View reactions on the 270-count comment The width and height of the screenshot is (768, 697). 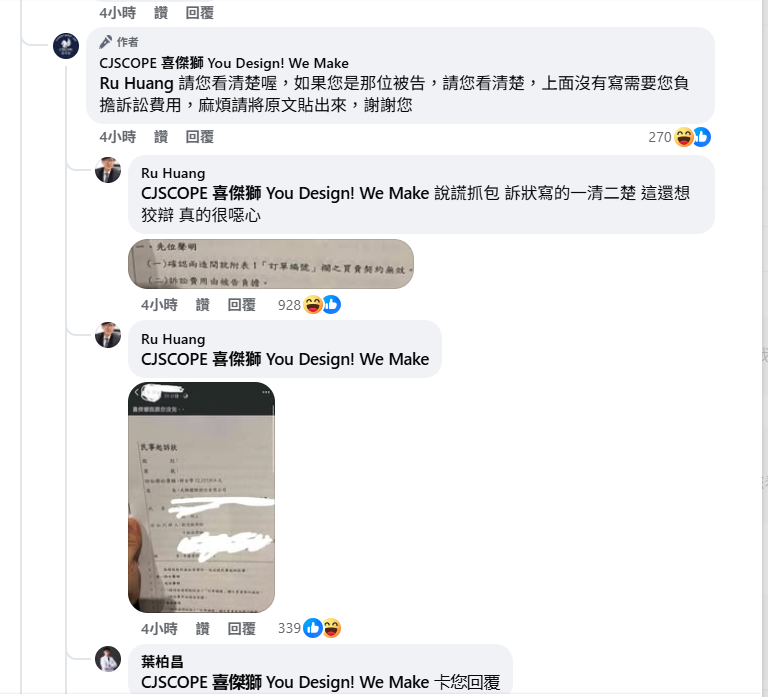[x=679, y=137]
